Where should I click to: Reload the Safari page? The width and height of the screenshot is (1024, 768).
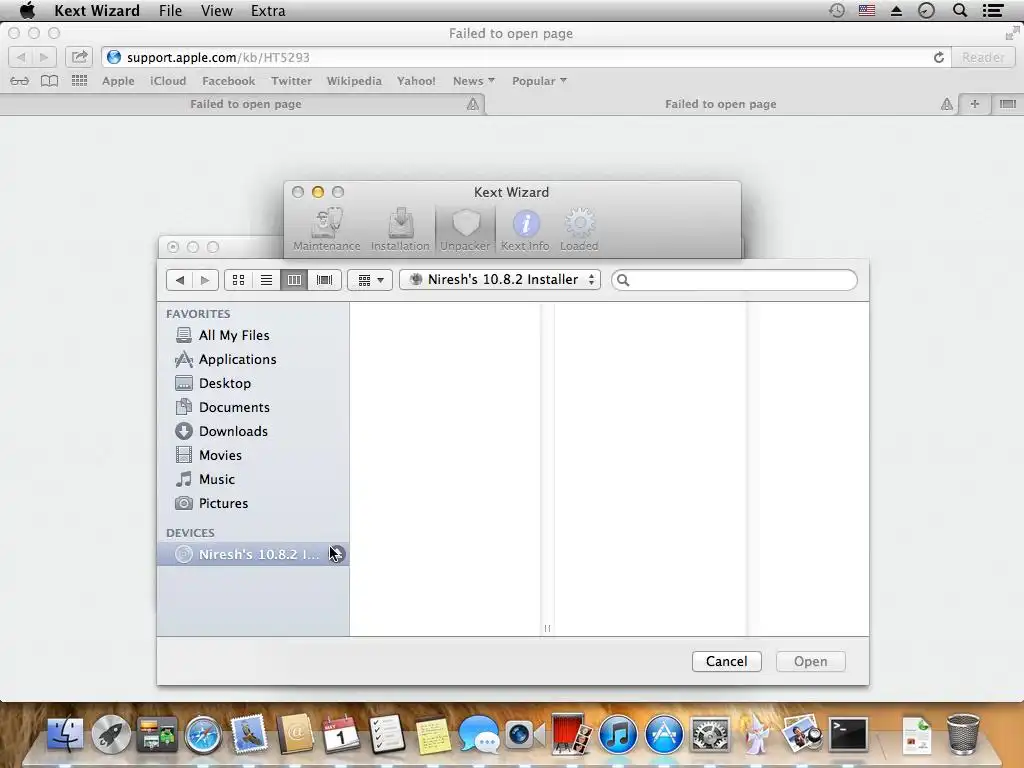[x=938, y=57]
